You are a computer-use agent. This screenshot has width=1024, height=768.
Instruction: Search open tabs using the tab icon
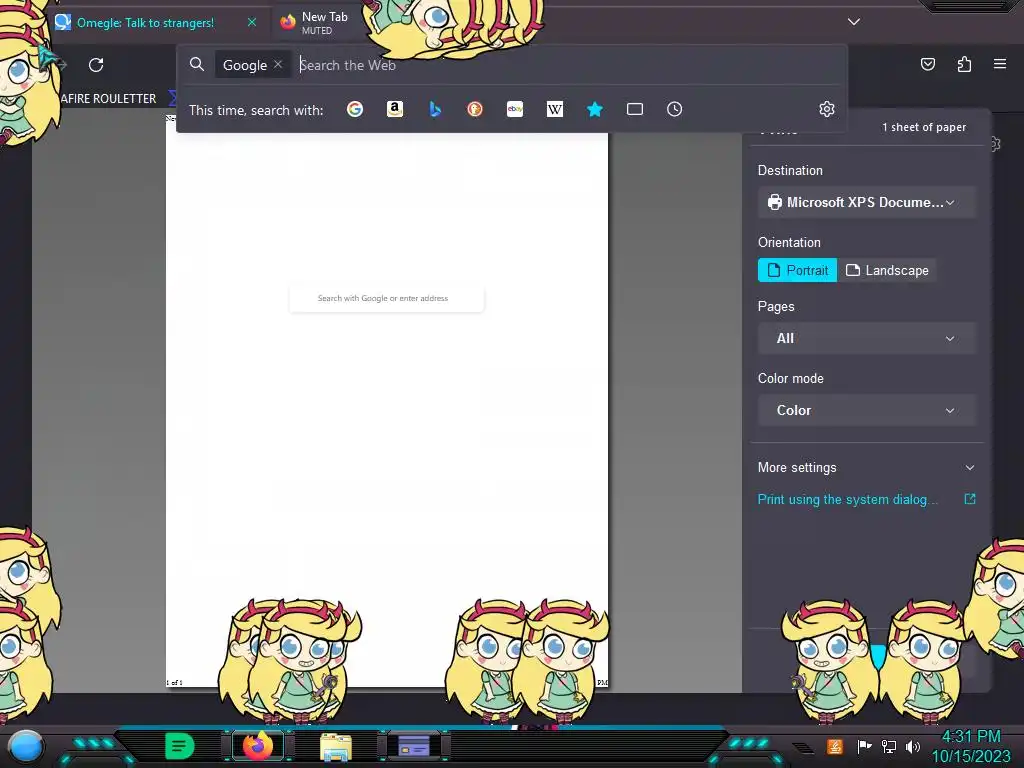point(635,109)
